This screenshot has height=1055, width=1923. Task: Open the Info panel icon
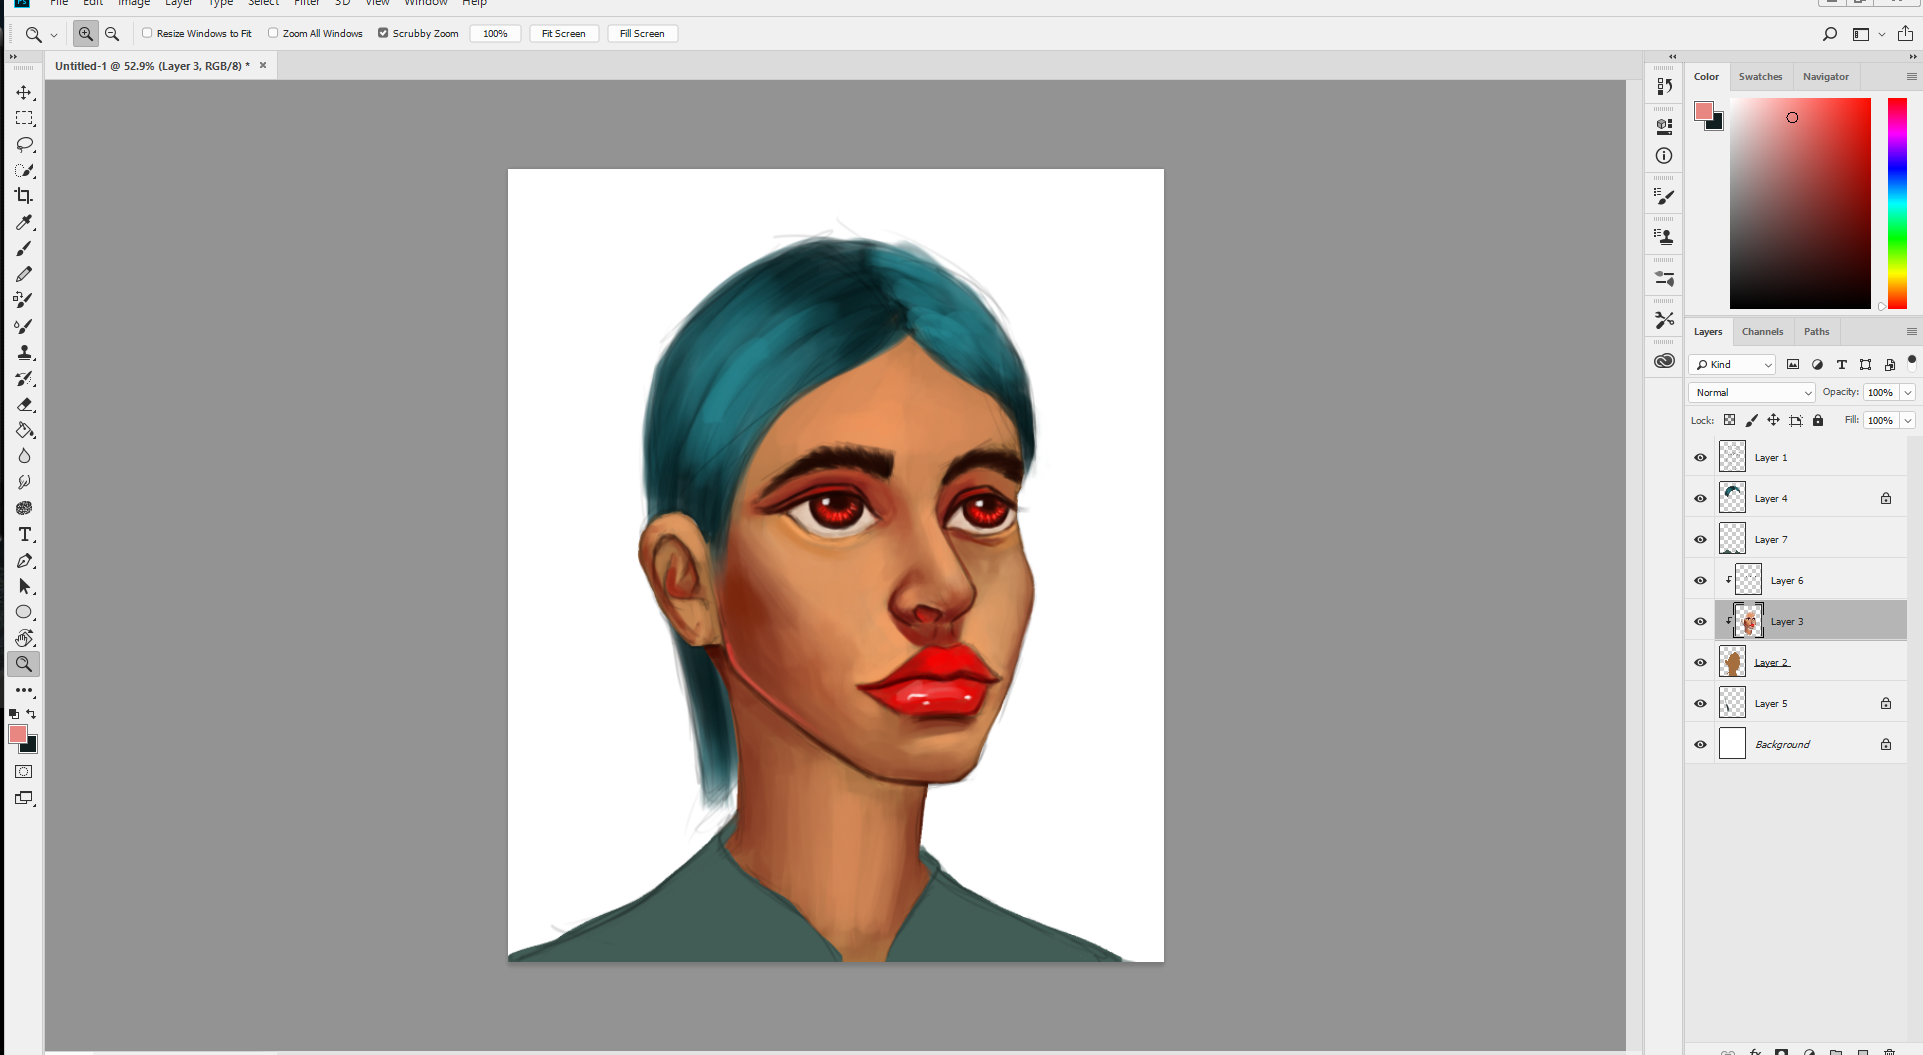(1664, 156)
